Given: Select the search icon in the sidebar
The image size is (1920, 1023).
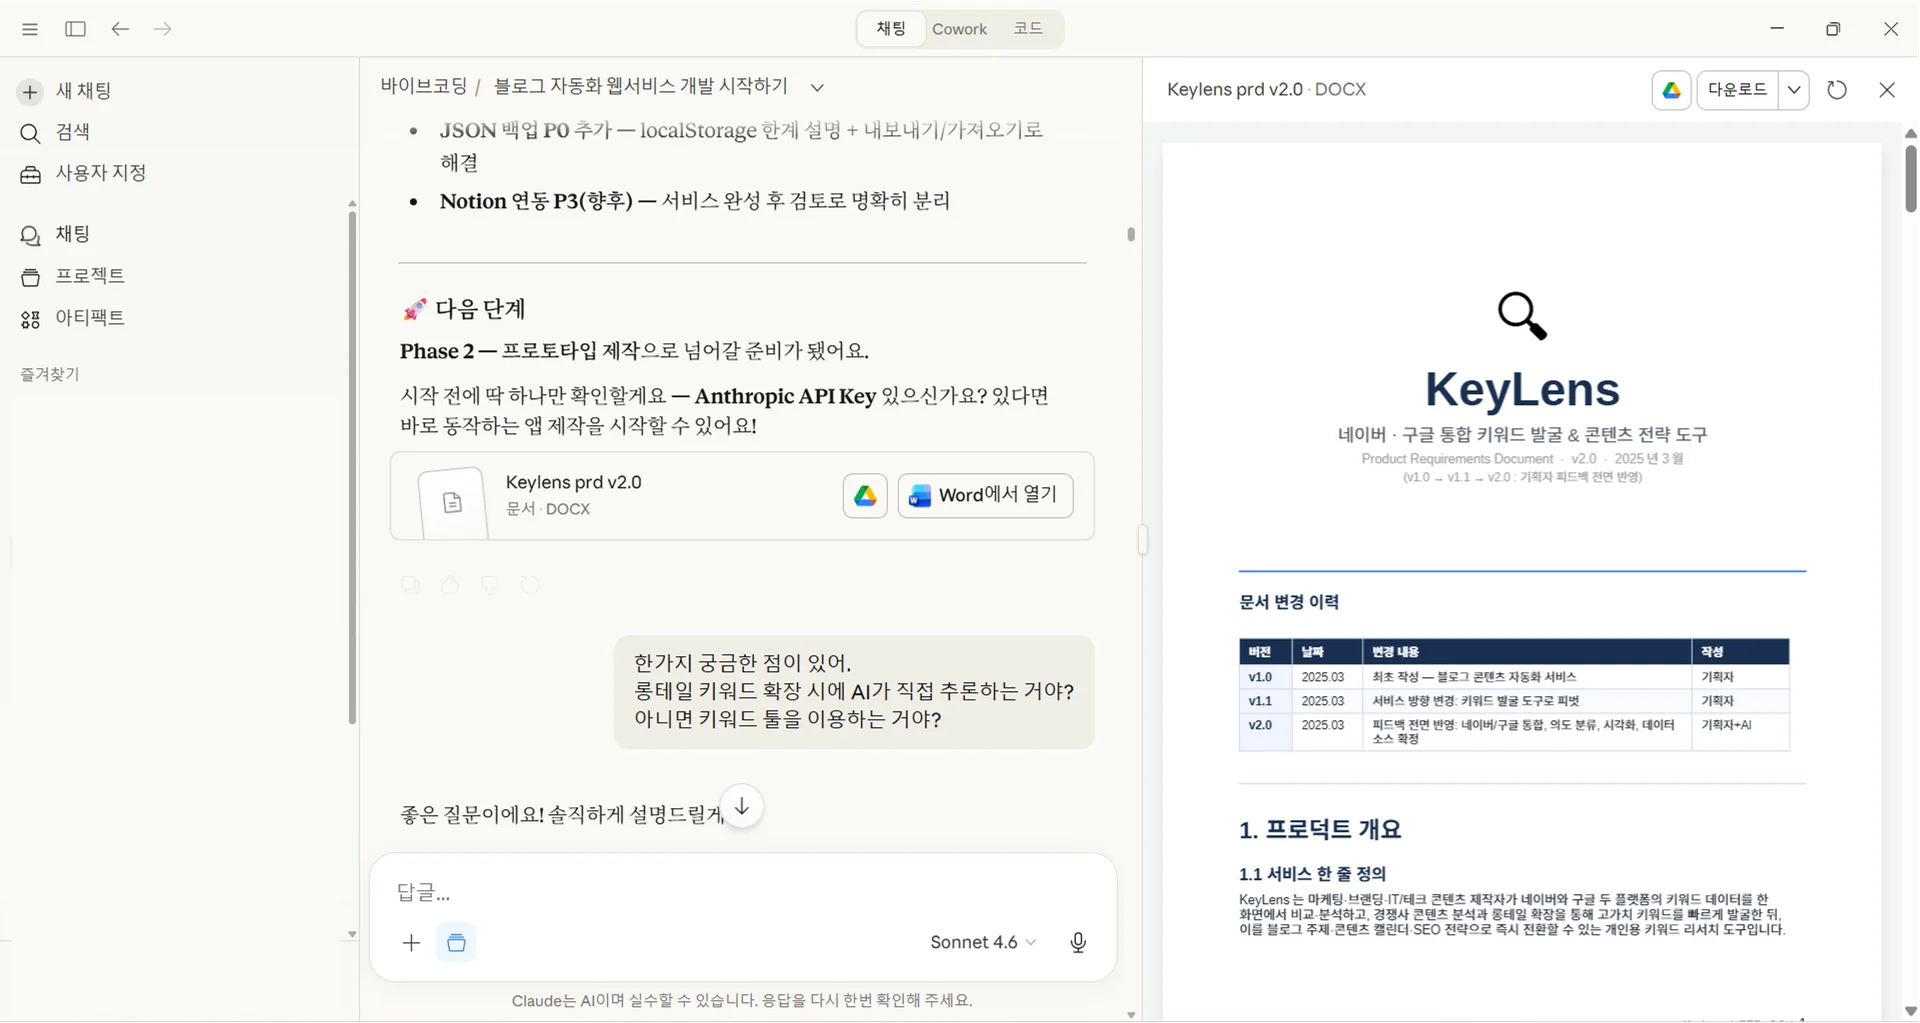Looking at the screenshot, I should point(29,132).
